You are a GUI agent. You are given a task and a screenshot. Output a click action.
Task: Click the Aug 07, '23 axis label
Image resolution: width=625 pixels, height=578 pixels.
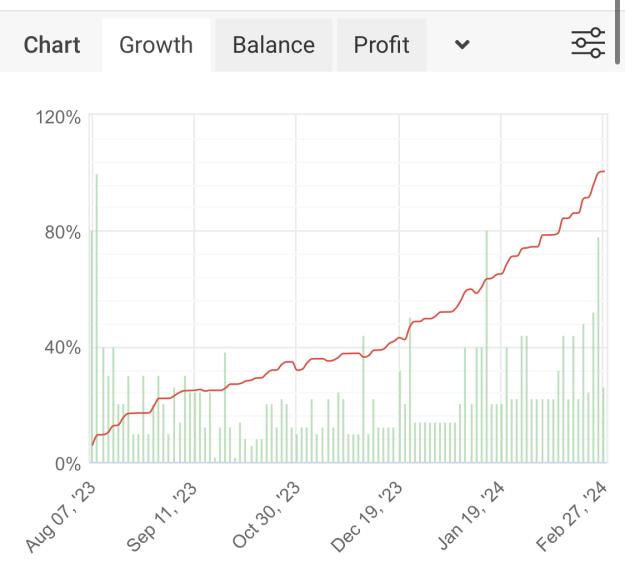(61, 517)
